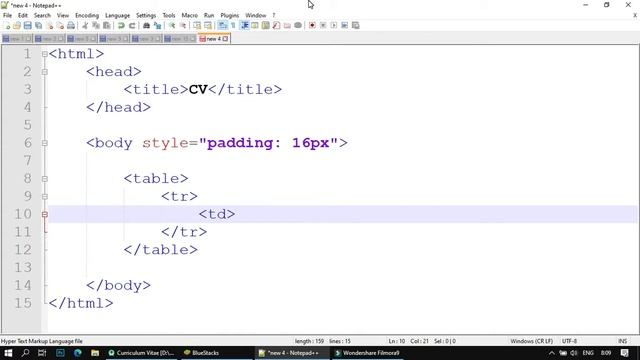Screen dimensions: 640x360
Task: Start recording a macro with the red record icon
Action: (x=312, y=25)
